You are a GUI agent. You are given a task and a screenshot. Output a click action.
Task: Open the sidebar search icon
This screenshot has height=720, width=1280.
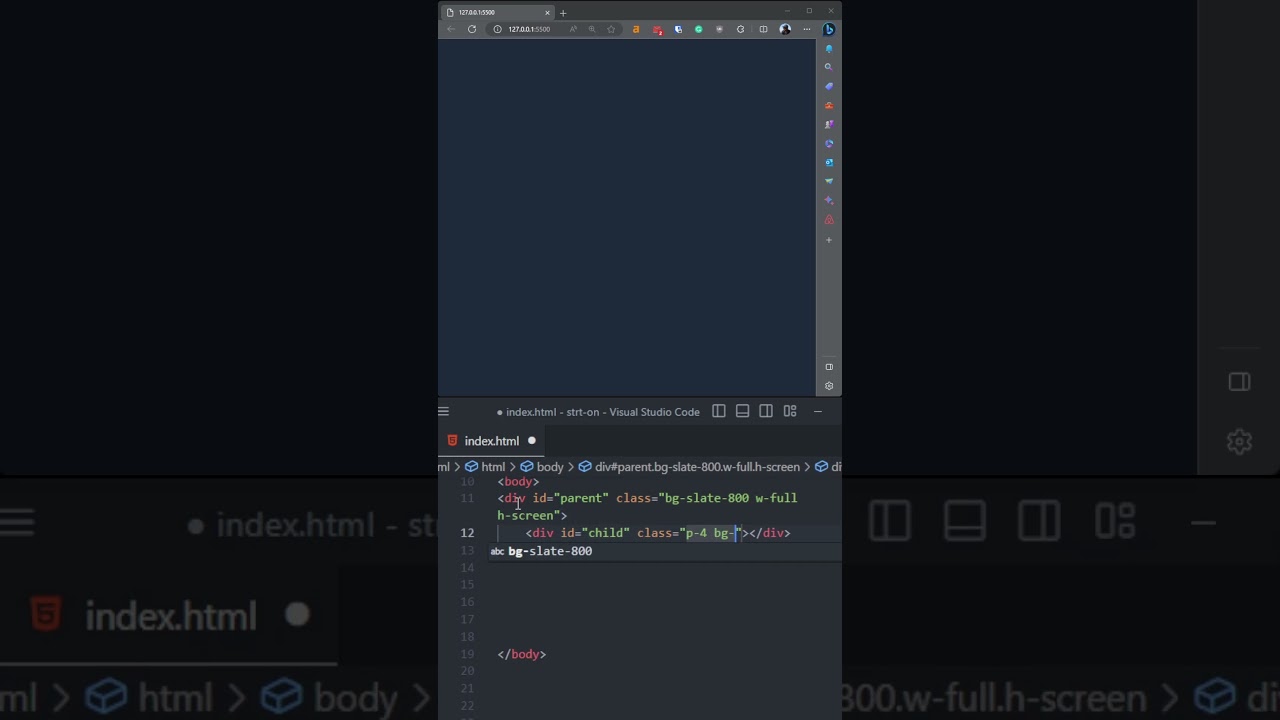point(828,67)
